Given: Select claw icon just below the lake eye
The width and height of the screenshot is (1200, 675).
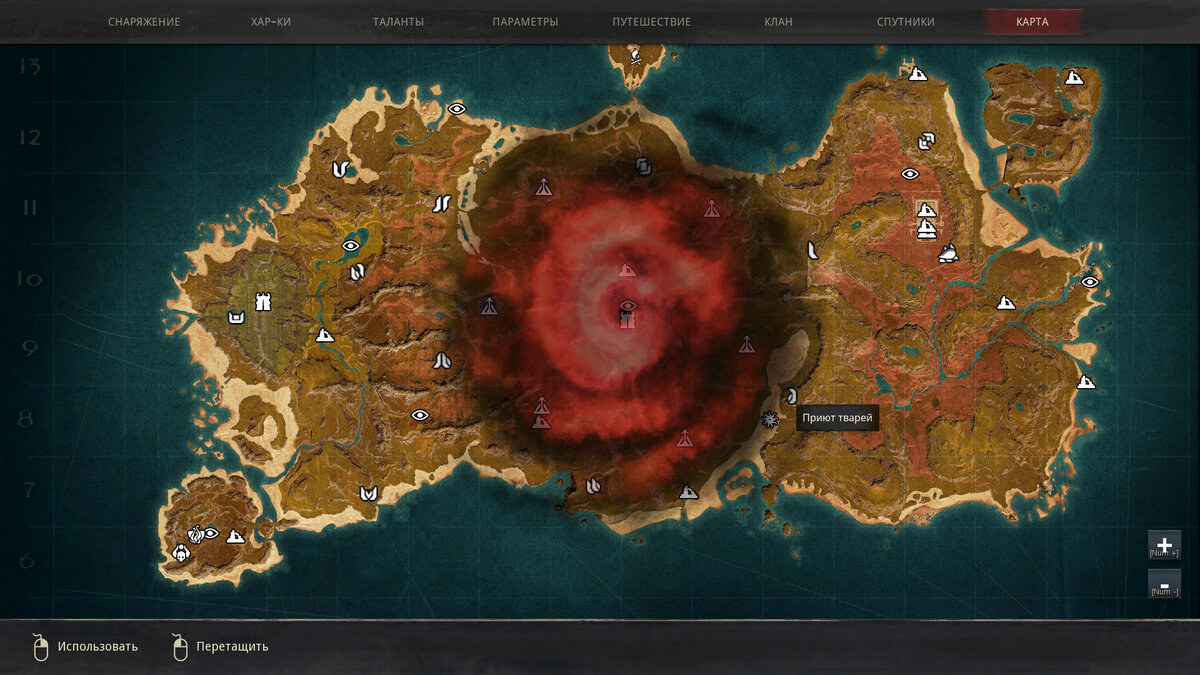Looking at the screenshot, I should (x=357, y=271).
